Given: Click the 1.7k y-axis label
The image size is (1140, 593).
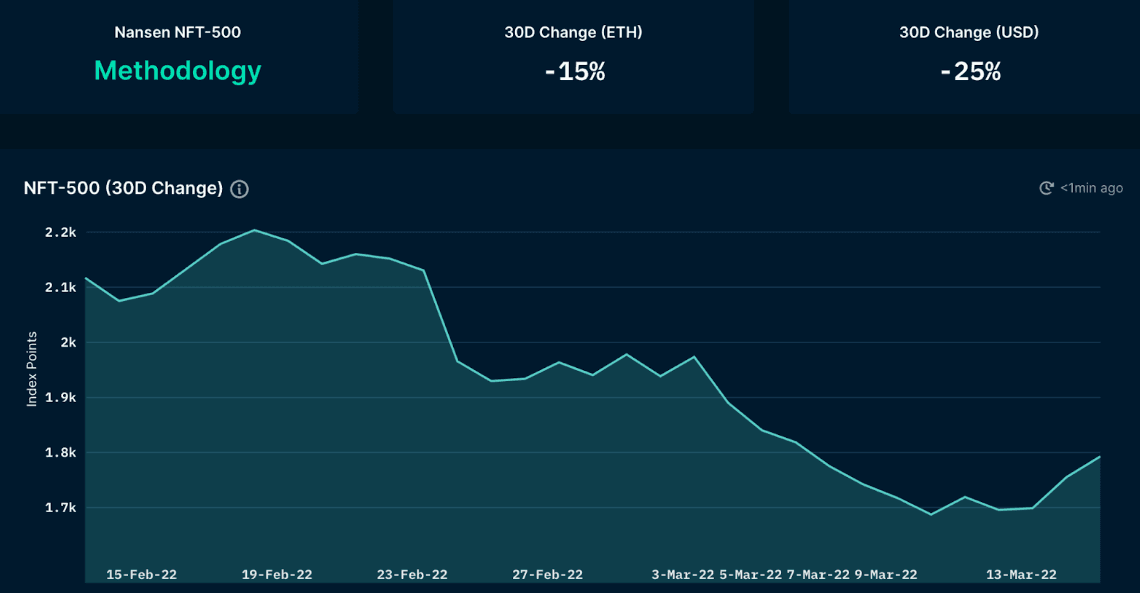Looking at the screenshot, I should point(62,507).
